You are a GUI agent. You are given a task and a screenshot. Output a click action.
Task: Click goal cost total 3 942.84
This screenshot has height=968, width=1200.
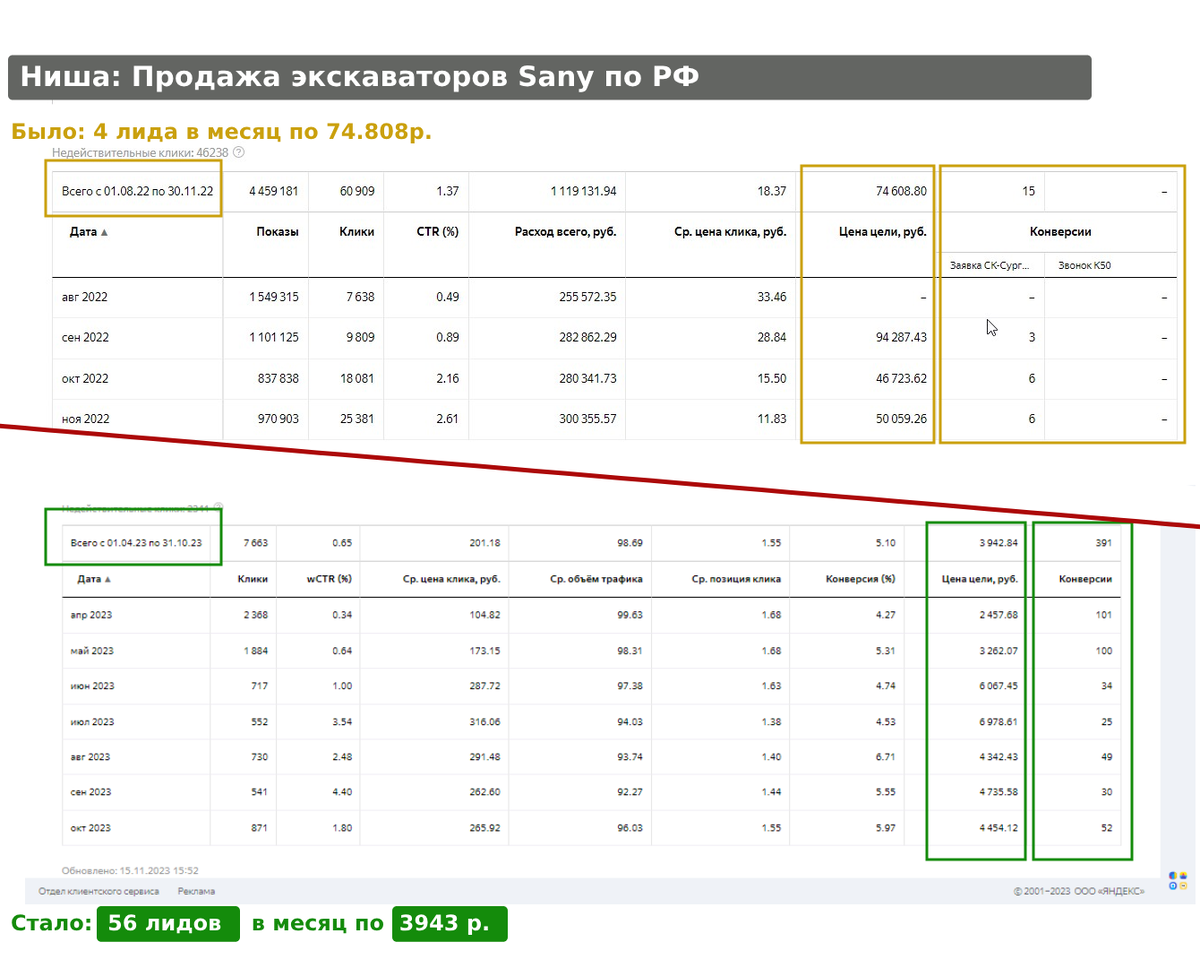[x=998, y=543]
